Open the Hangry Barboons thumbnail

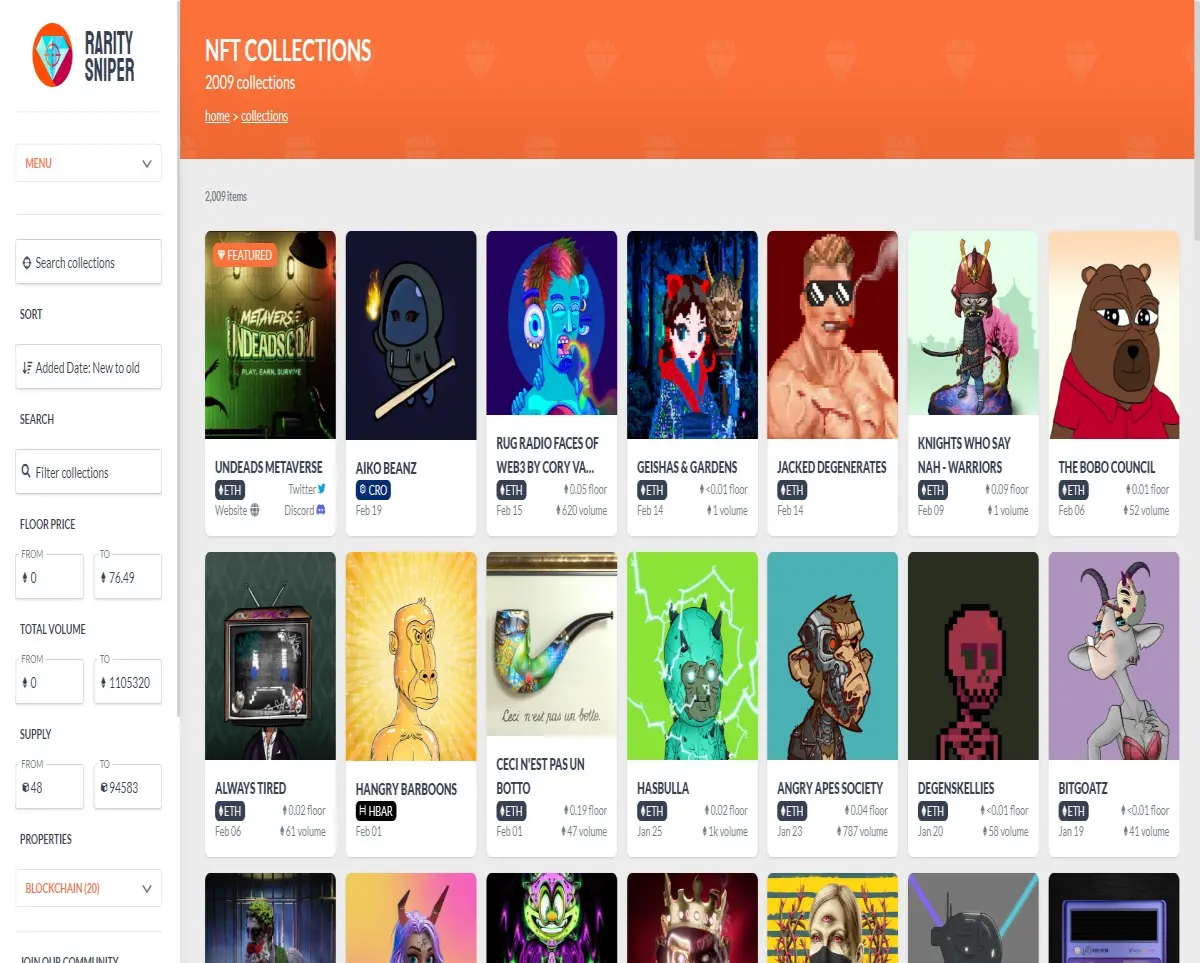click(411, 656)
